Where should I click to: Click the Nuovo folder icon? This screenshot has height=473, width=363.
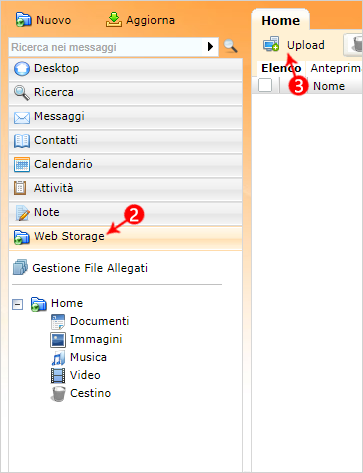pyautogui.click(x=23, y=20)
